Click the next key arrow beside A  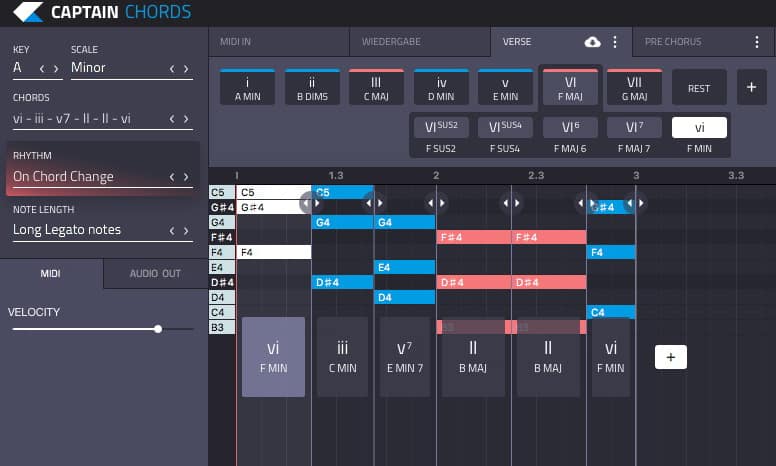coord(56,68)
